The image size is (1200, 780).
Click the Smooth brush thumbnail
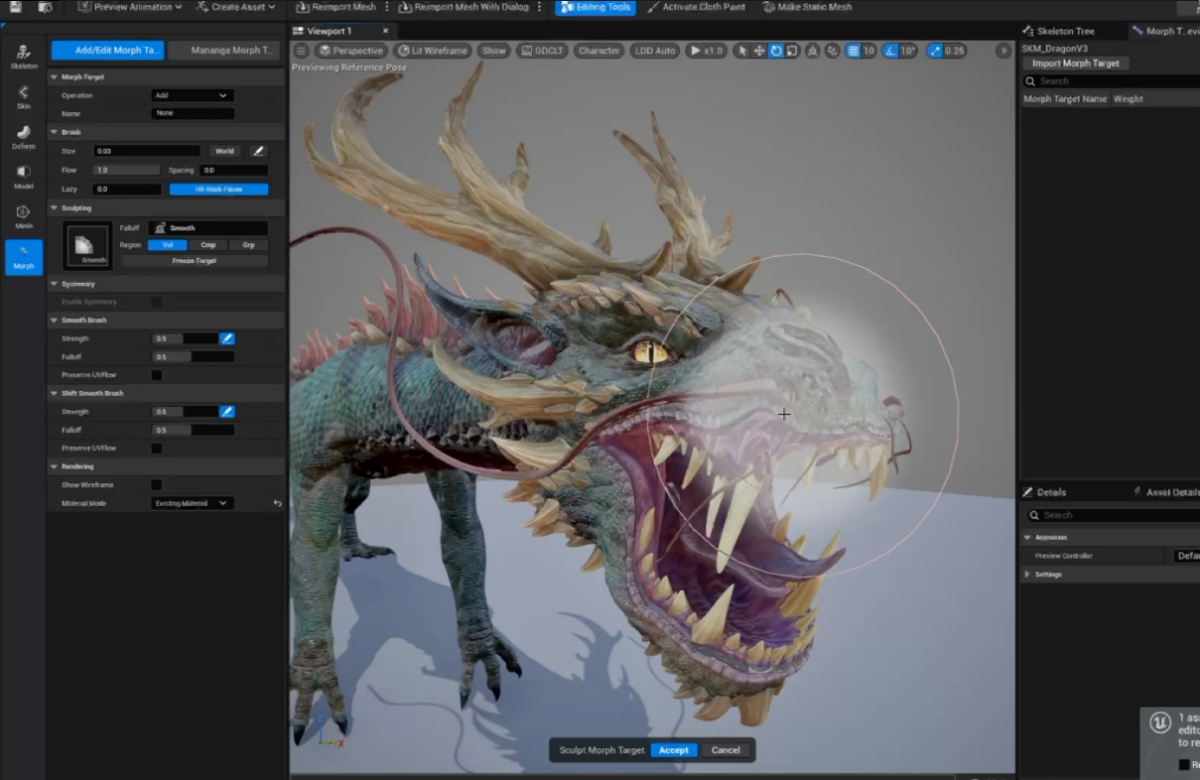coord(88,246)
